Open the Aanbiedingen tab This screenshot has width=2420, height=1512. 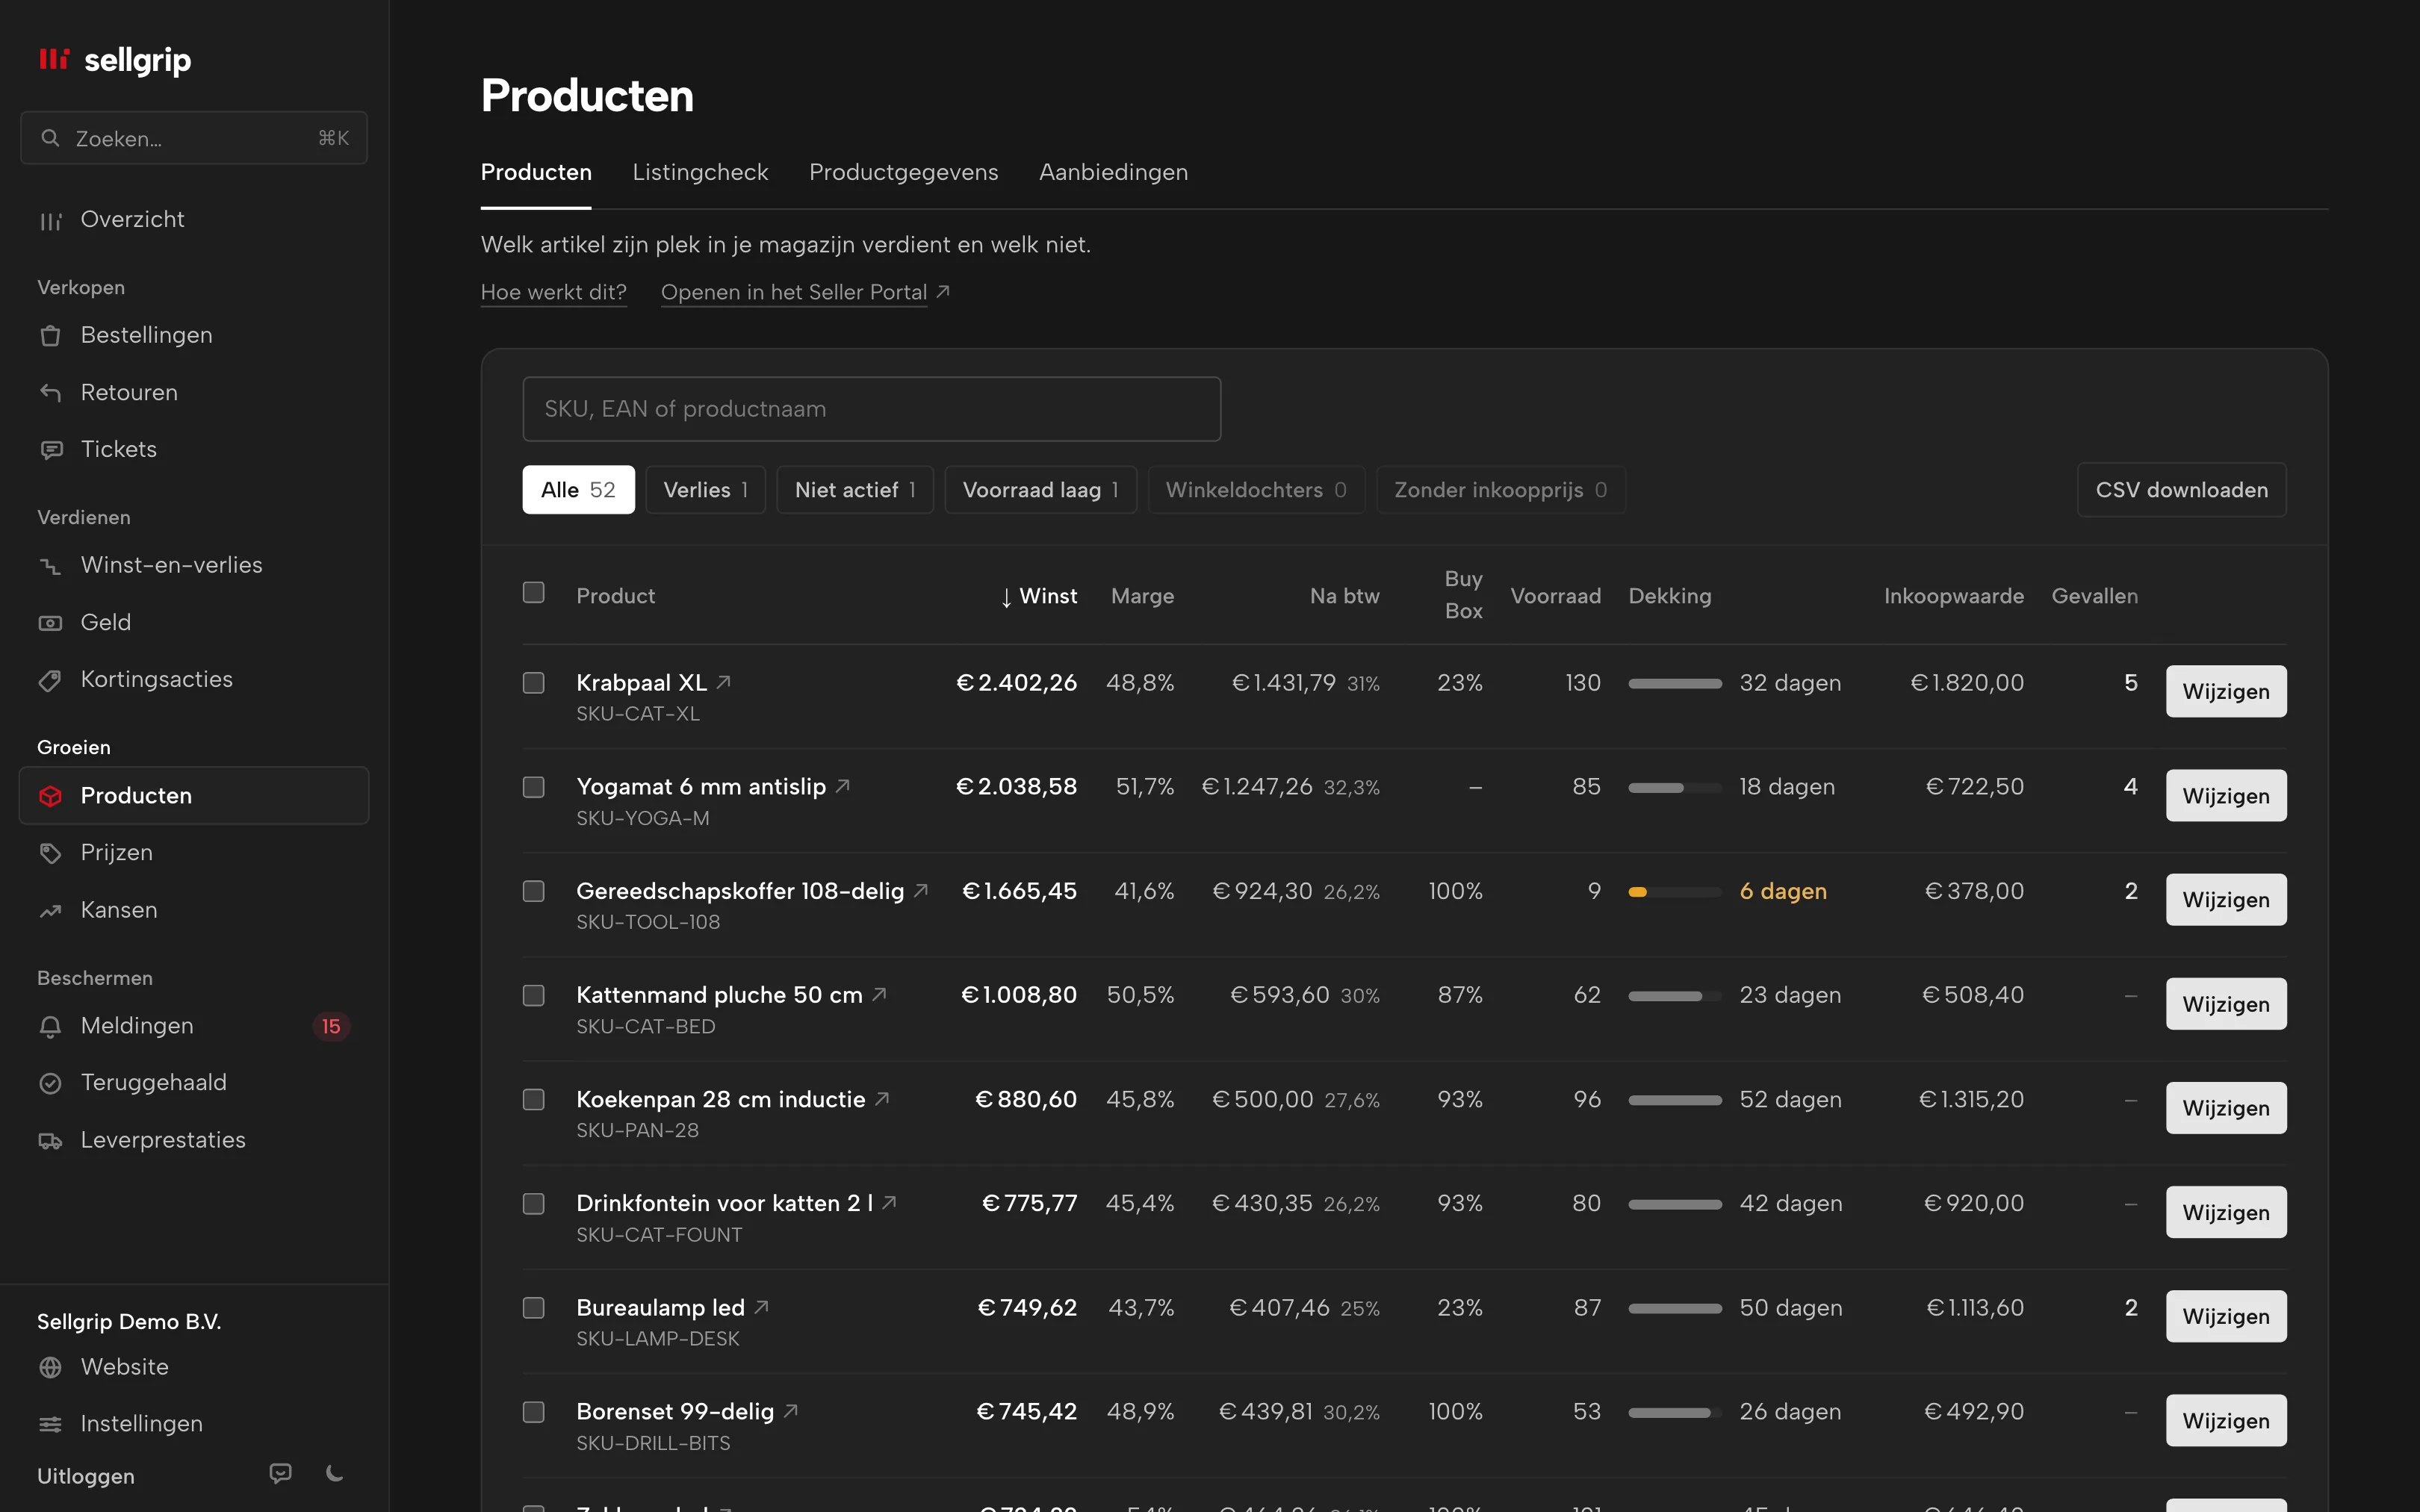click(x=1113, y=172)
